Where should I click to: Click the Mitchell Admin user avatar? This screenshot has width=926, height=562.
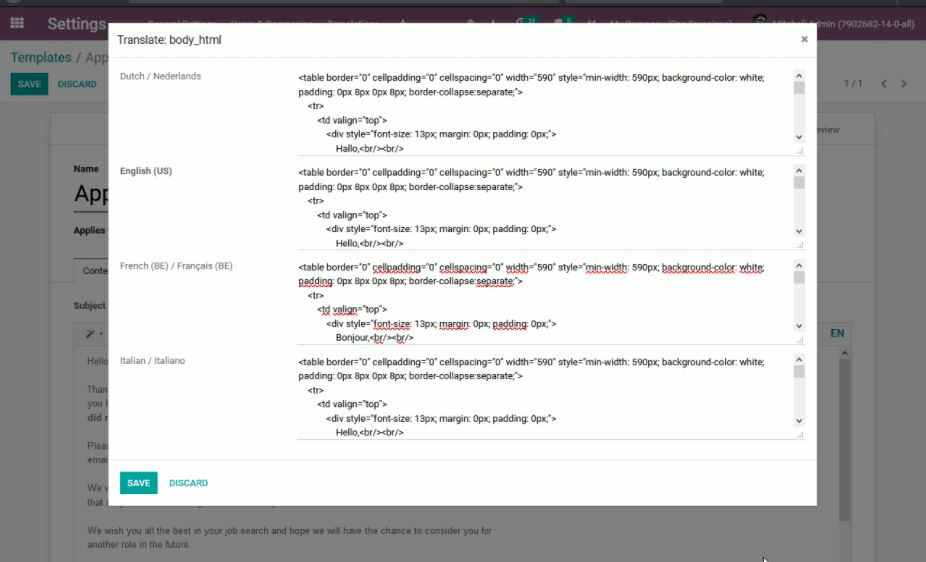[x=760, y=23]
